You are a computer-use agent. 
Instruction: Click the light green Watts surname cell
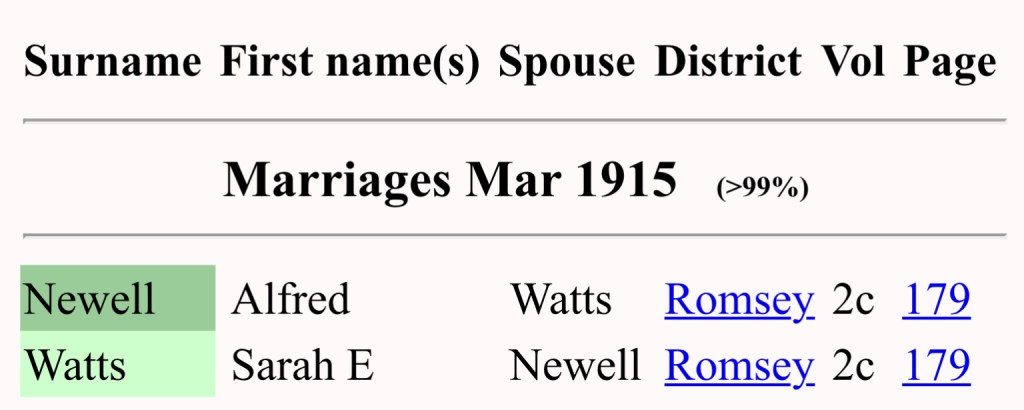[117, 365]
